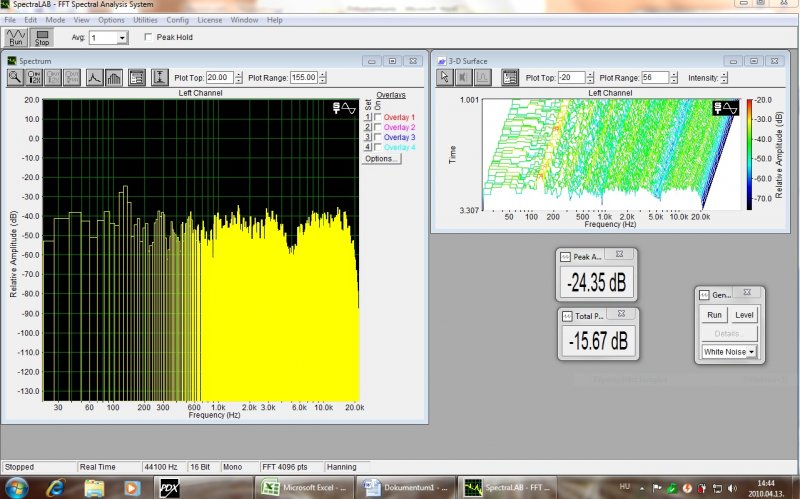Increase Spectrum Plot Top with up arrow
Screen dimensions: 800x499
[x=238, y=74]
